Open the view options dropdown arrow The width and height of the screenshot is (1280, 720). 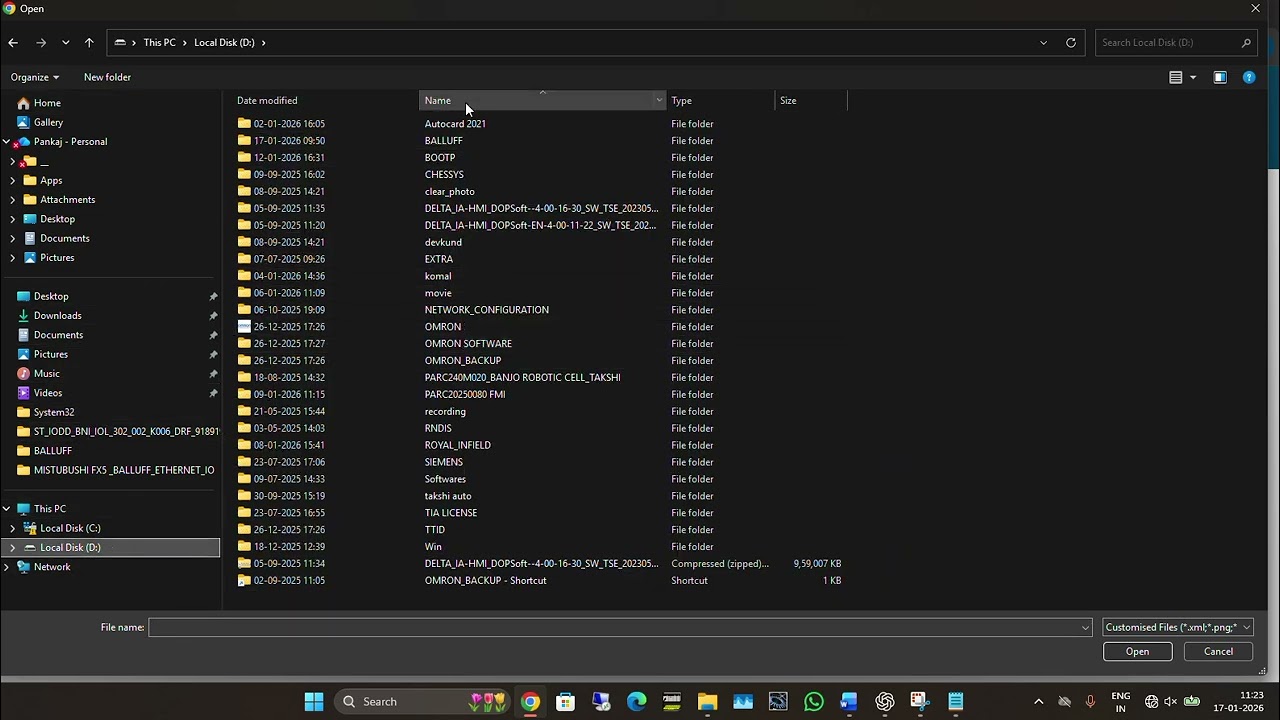pyautogui.click(x=1193, y=77)
